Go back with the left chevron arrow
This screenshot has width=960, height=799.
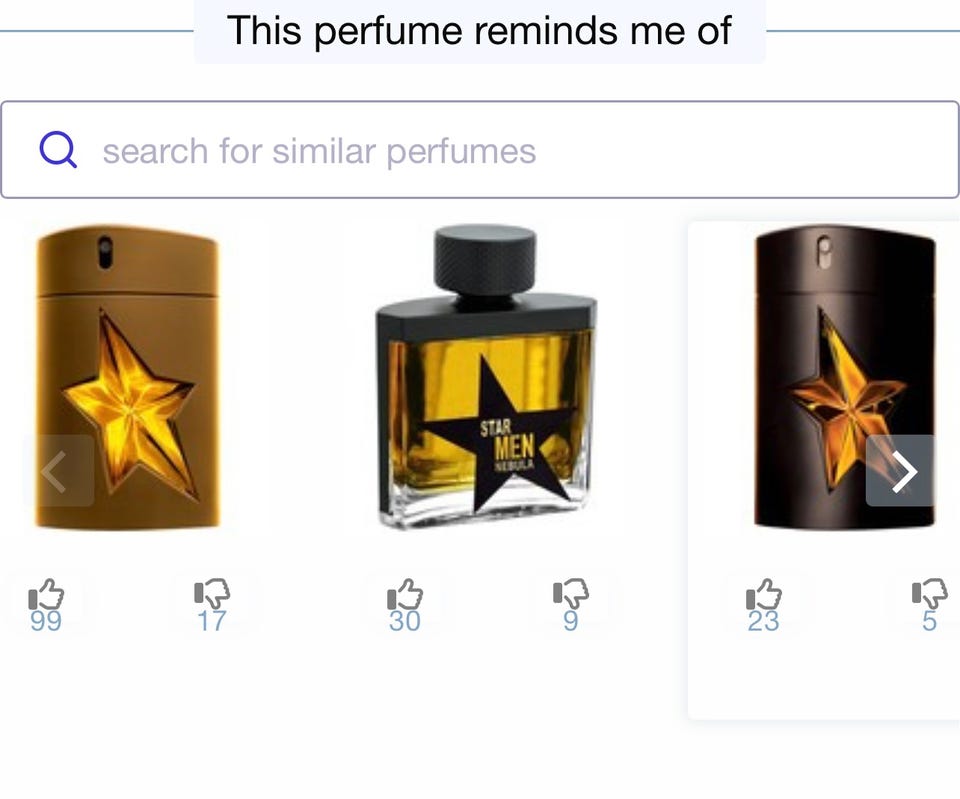(x=59, y=471)
